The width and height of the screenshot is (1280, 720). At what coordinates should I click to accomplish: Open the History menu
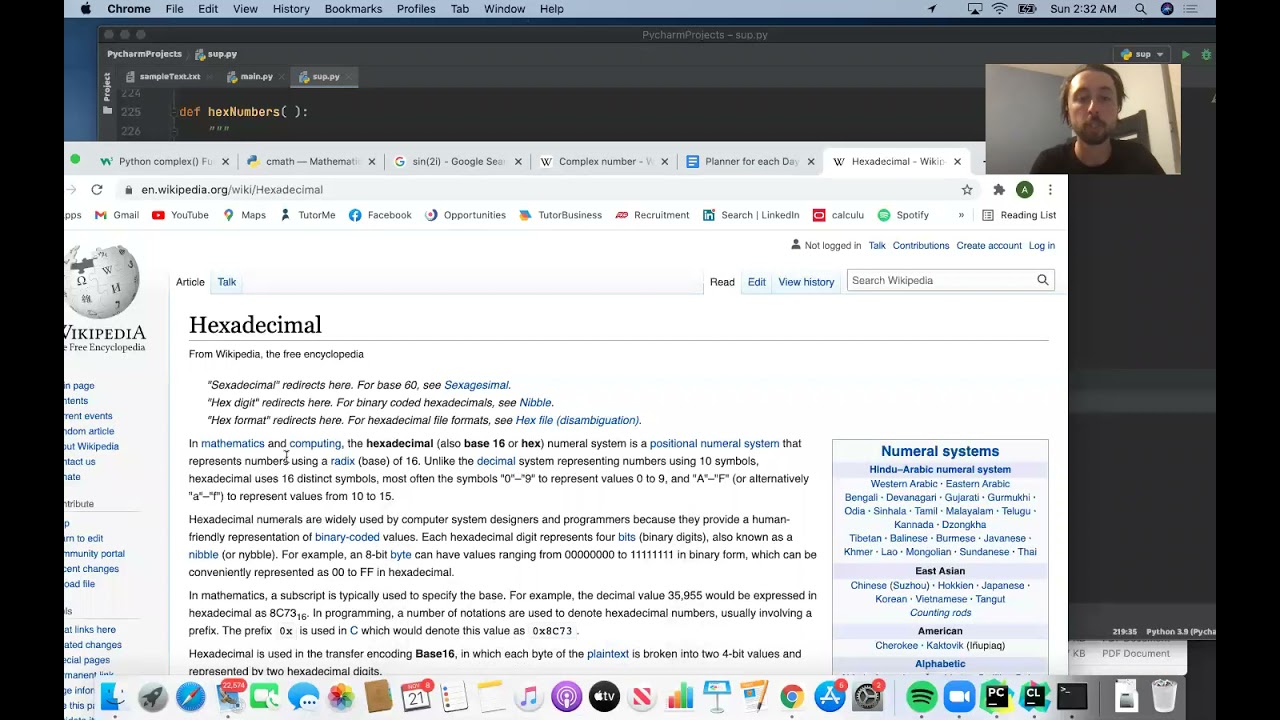pos(291,9)
